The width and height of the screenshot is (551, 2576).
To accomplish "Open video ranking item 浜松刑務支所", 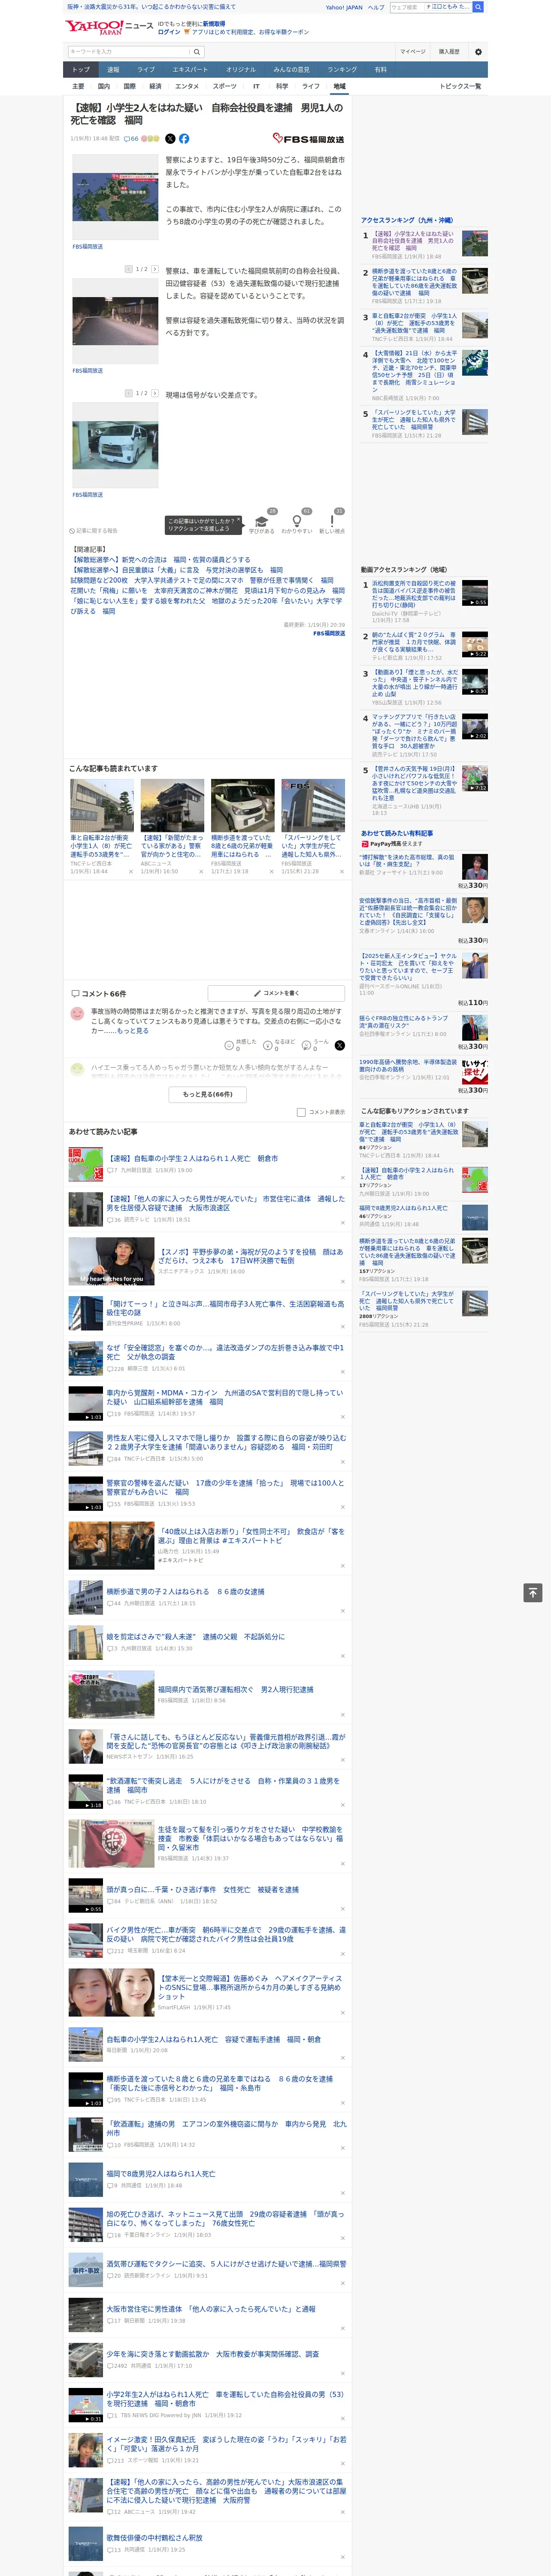I will click(x=414, y=594).
